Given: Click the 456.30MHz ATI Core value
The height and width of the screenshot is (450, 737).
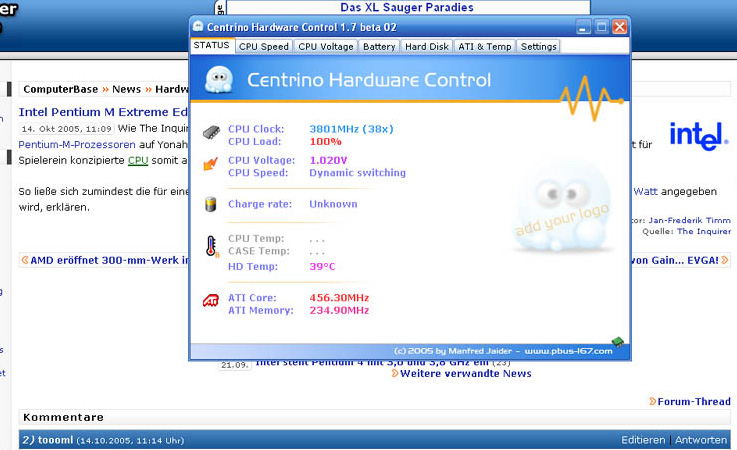Looking at the screenshot, I should 339,298.
